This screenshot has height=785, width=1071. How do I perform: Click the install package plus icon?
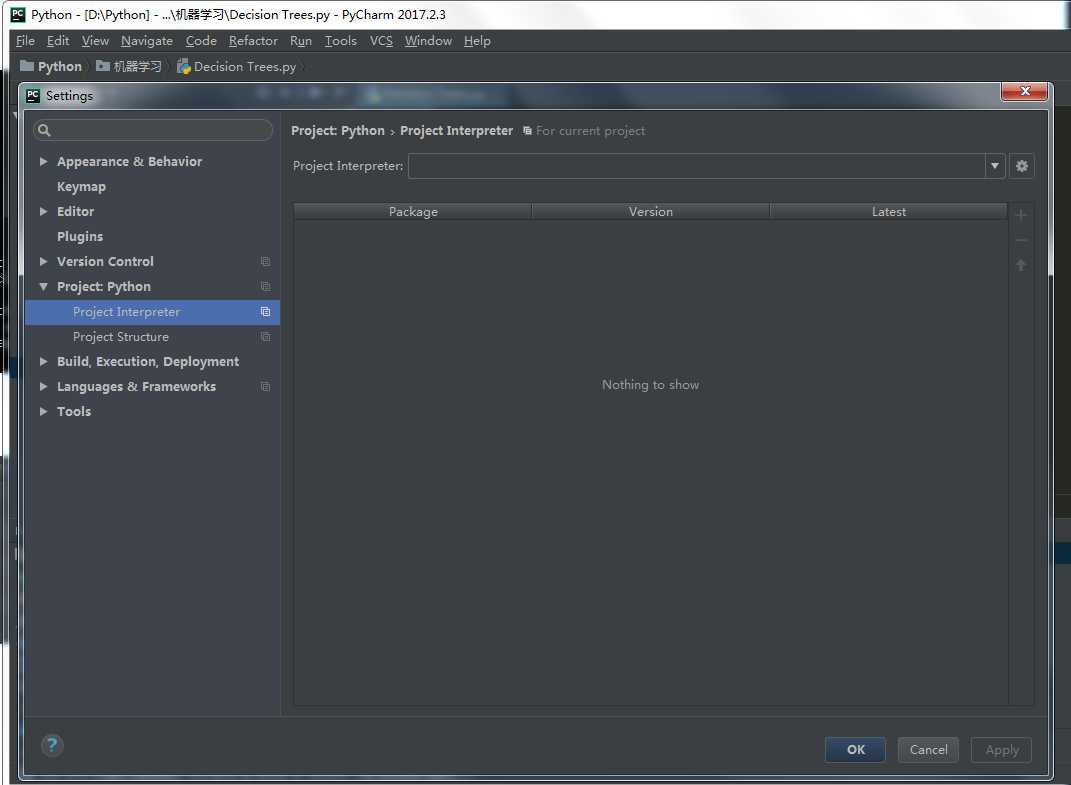[x=1020, y=215]
